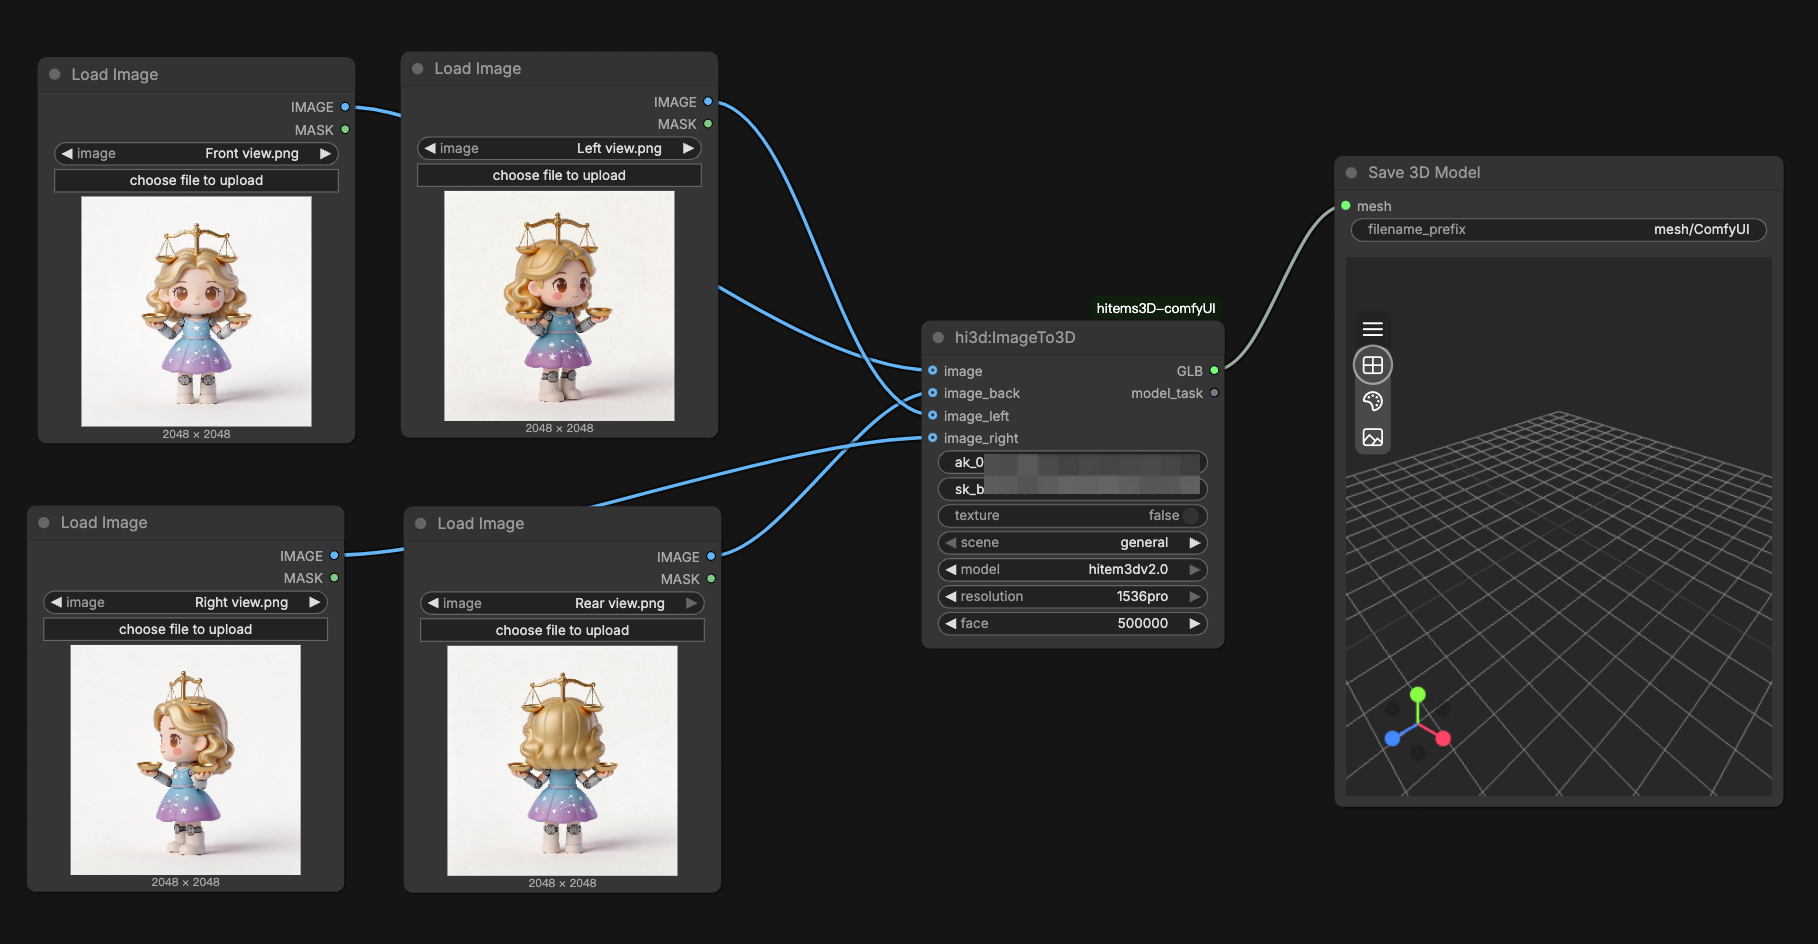Click the GLB output connector dot
This screenshot has height=944, width=1818.
[x=1214, y=371]
